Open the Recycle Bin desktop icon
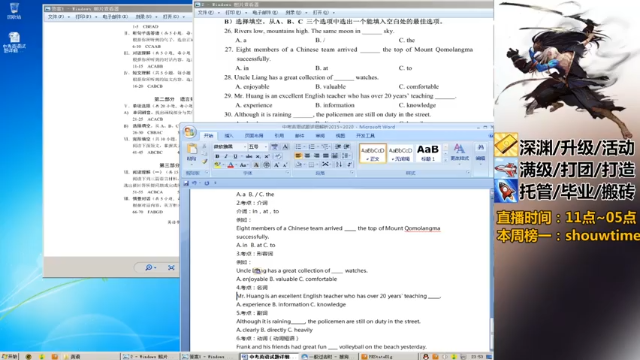Screen dimensions: 640x360 click(14, 11)
